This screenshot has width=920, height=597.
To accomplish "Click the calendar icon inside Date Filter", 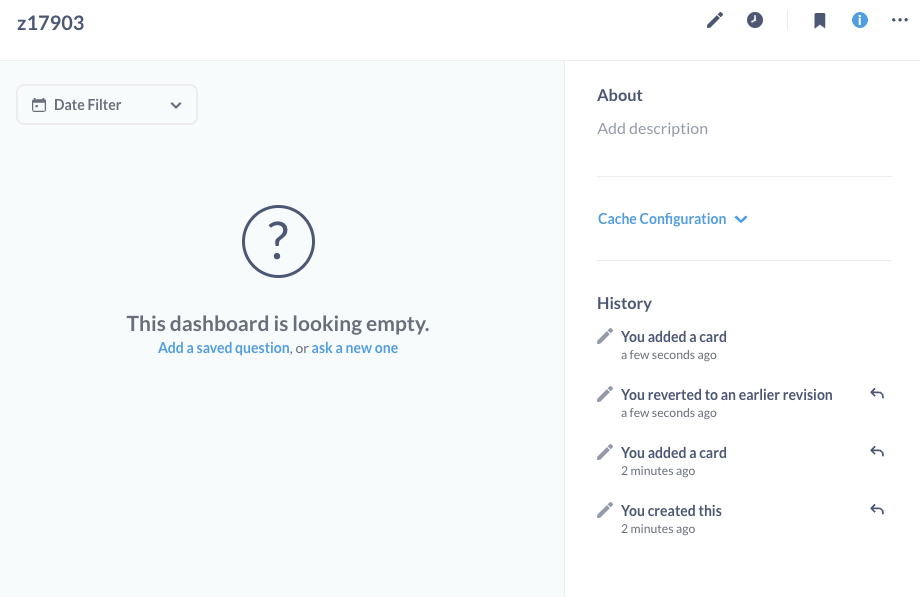I will tap(37, 104).
